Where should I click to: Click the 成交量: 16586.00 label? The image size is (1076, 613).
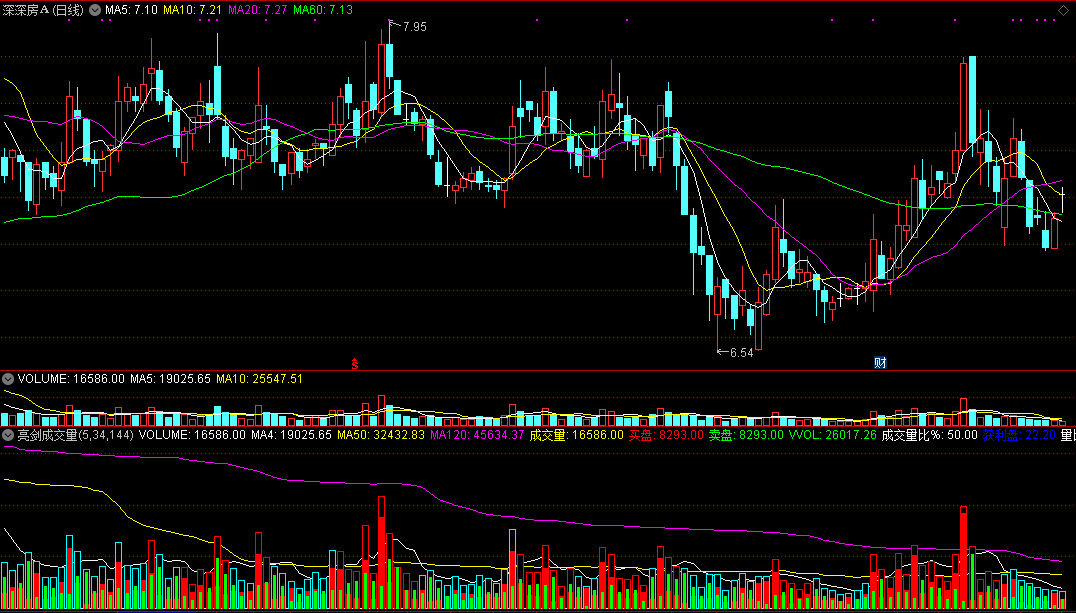(576, 435)
